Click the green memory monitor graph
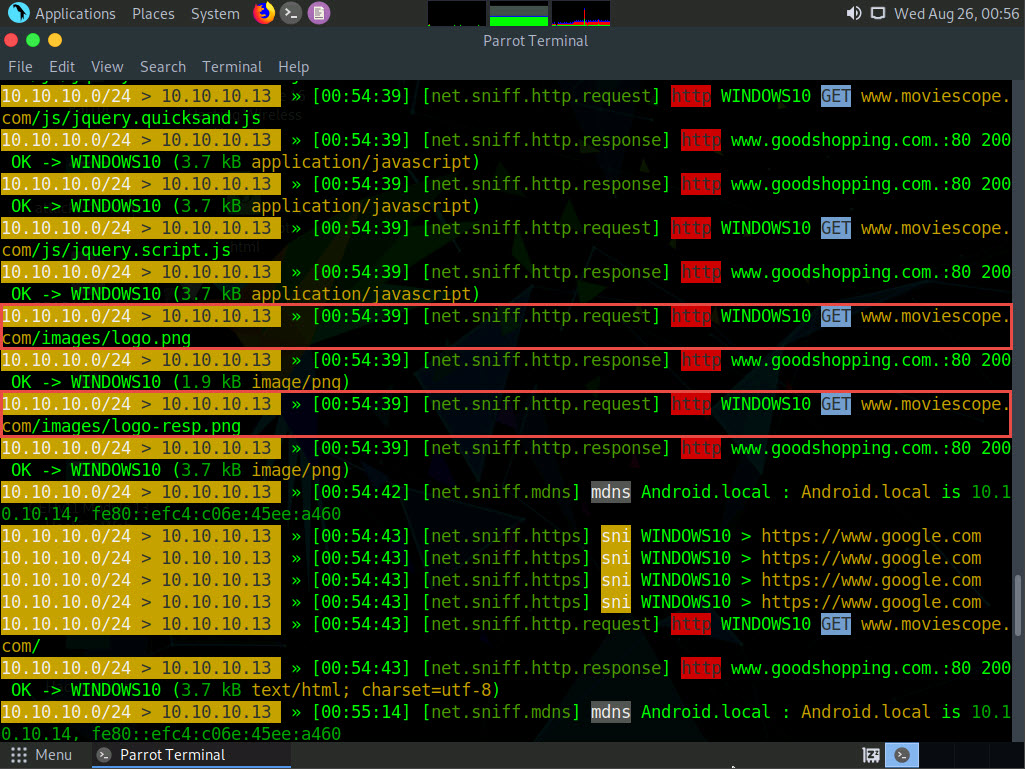Screen dimensions: 1025x769 [518, 13]
